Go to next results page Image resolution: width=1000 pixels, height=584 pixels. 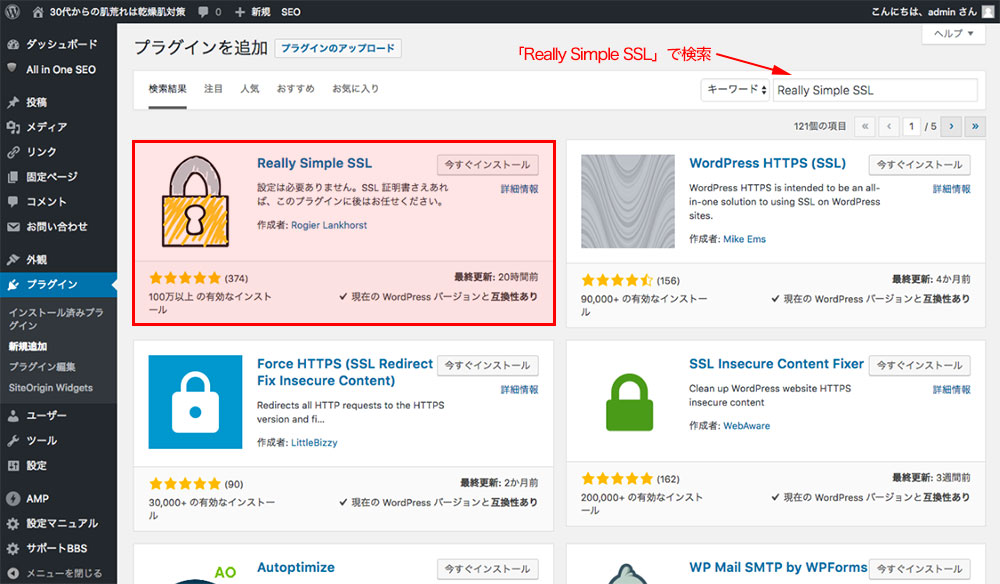(x=951, y=126)
